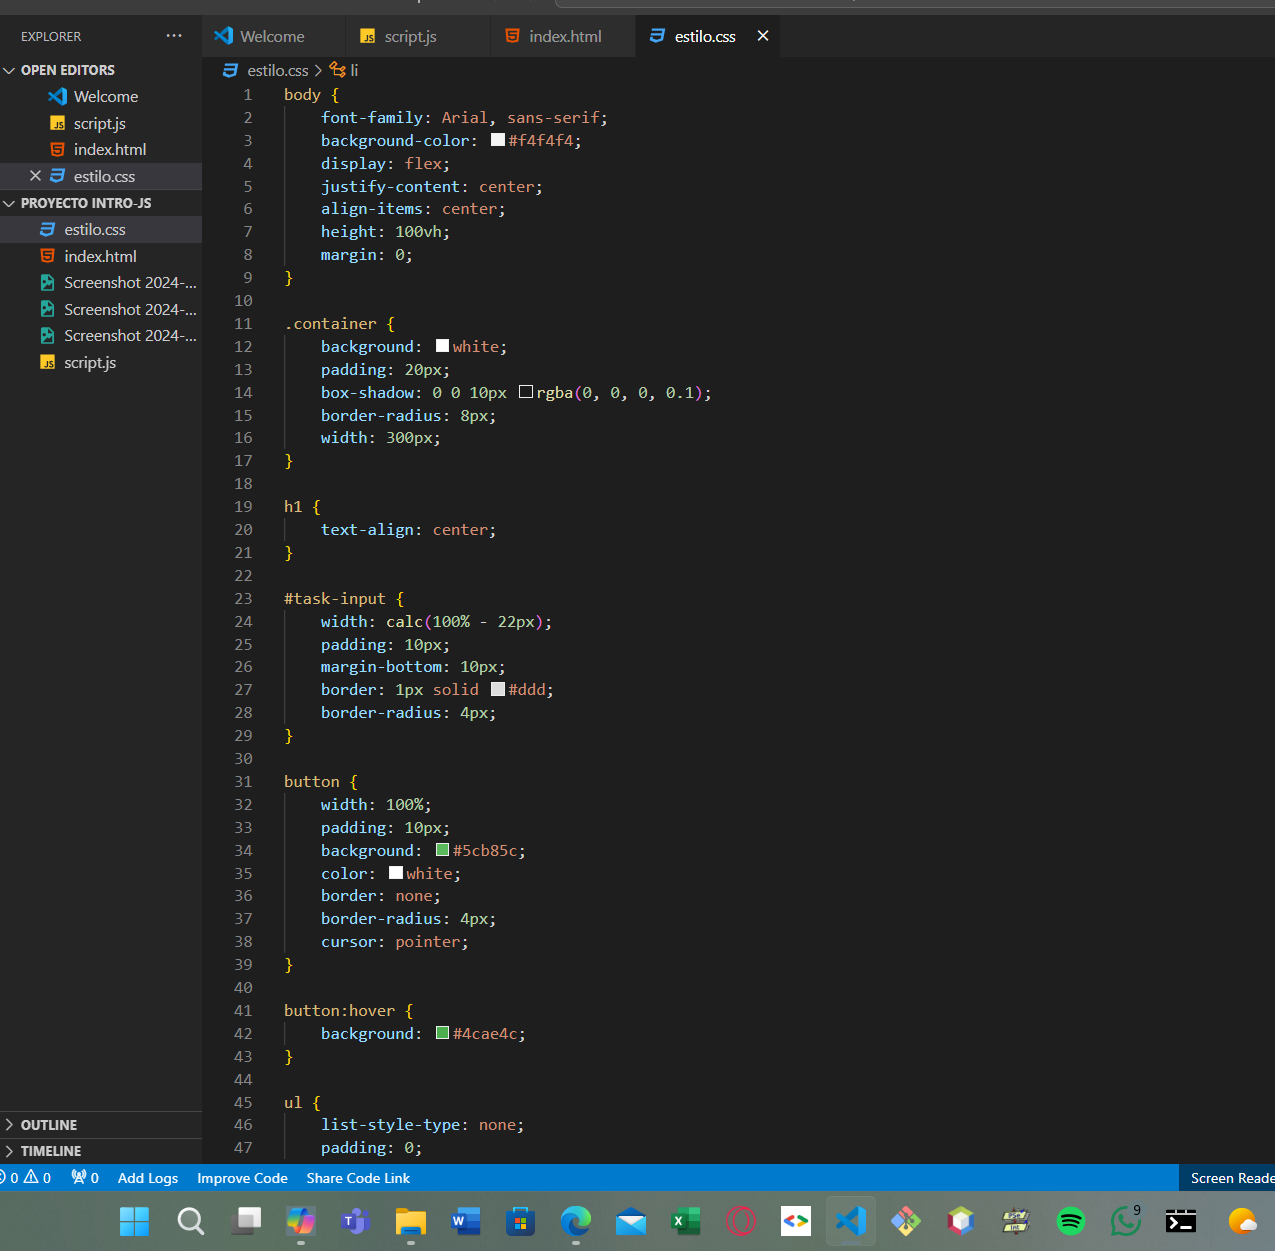1275x1251 pixels.
Task: Open Microsoft Word from taskbar
Action: point(466,1221)
